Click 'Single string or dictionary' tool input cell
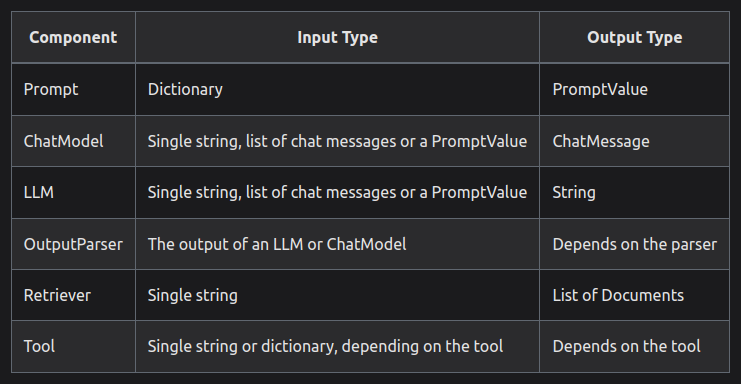Viewport: 741px width, 384px height. coord(337,346)
